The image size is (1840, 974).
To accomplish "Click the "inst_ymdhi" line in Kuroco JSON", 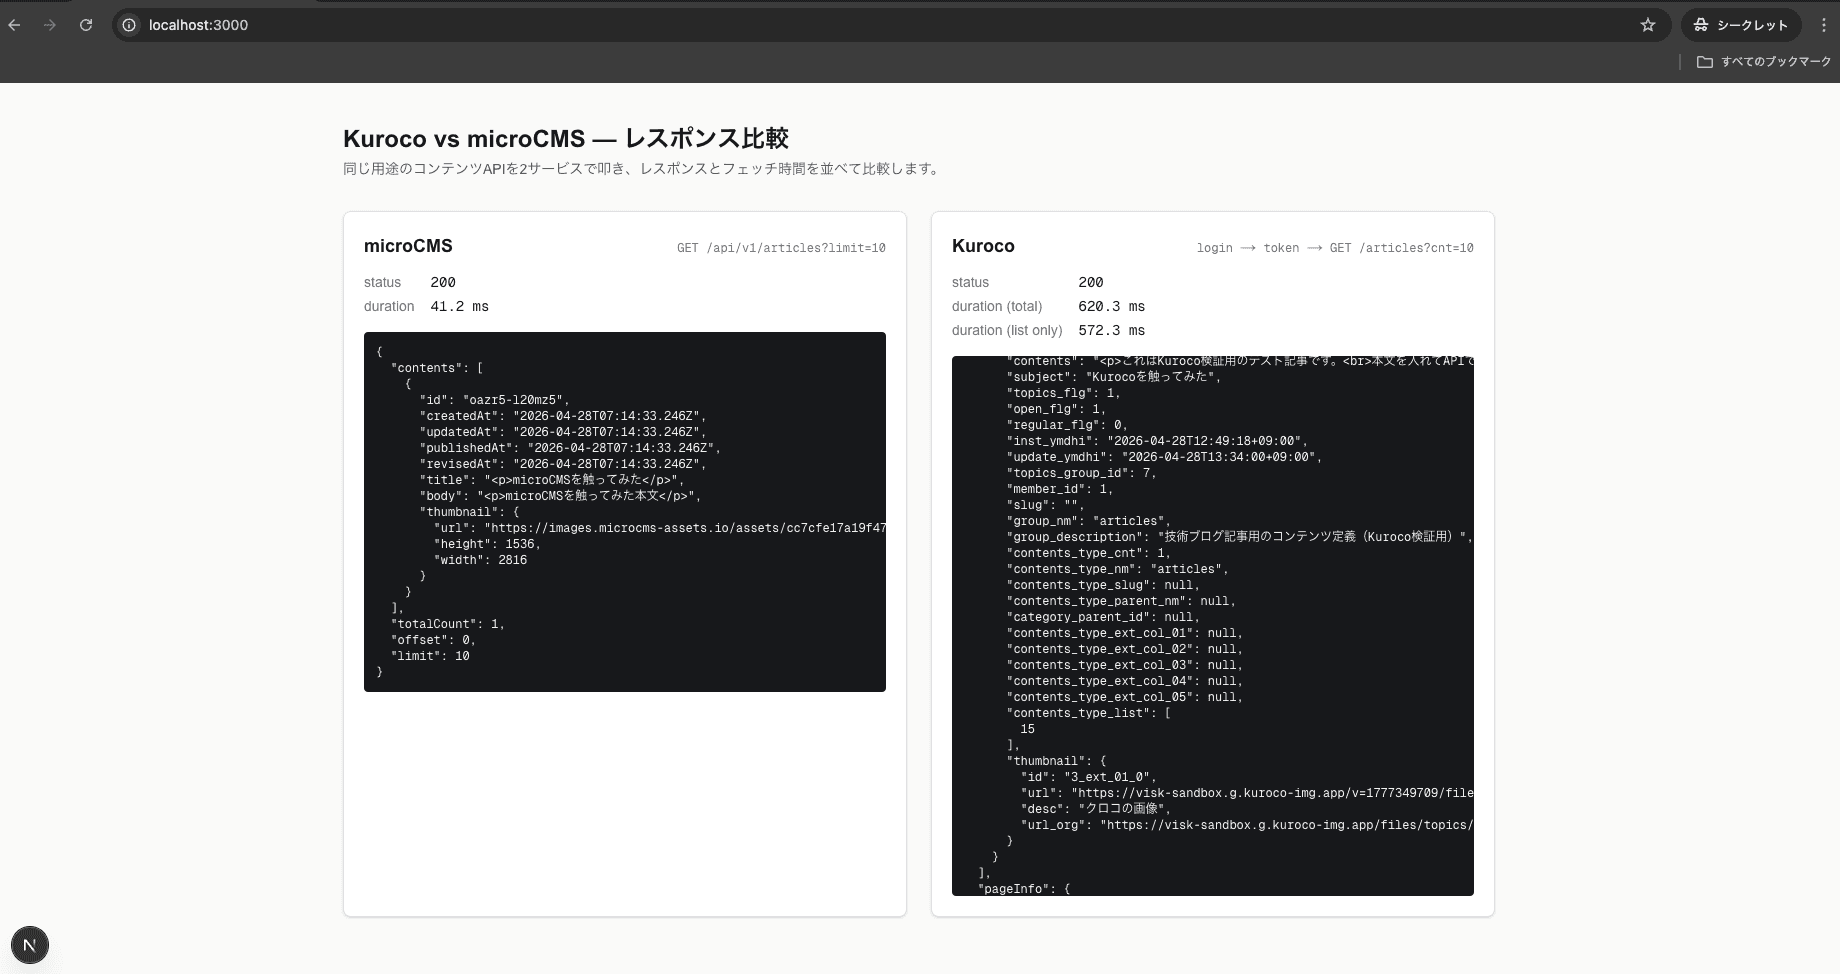I will pos(1157,441).
